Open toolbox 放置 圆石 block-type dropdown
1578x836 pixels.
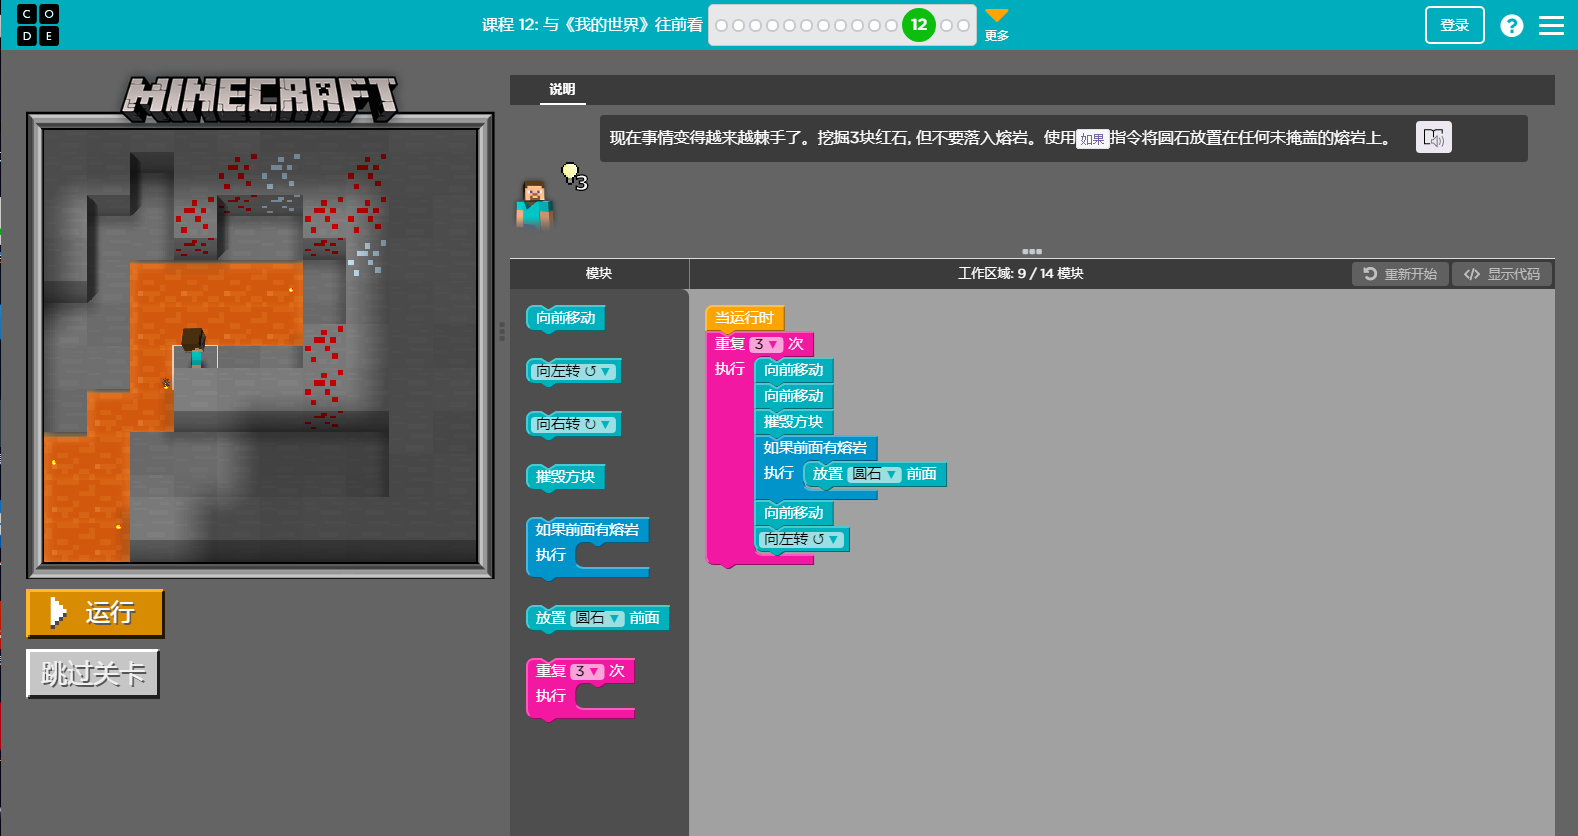coord(597,618)
